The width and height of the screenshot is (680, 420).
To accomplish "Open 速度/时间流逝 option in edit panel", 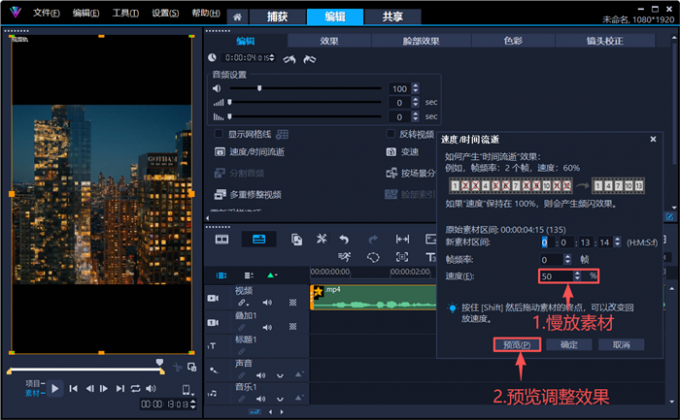I will pos(250,151).
